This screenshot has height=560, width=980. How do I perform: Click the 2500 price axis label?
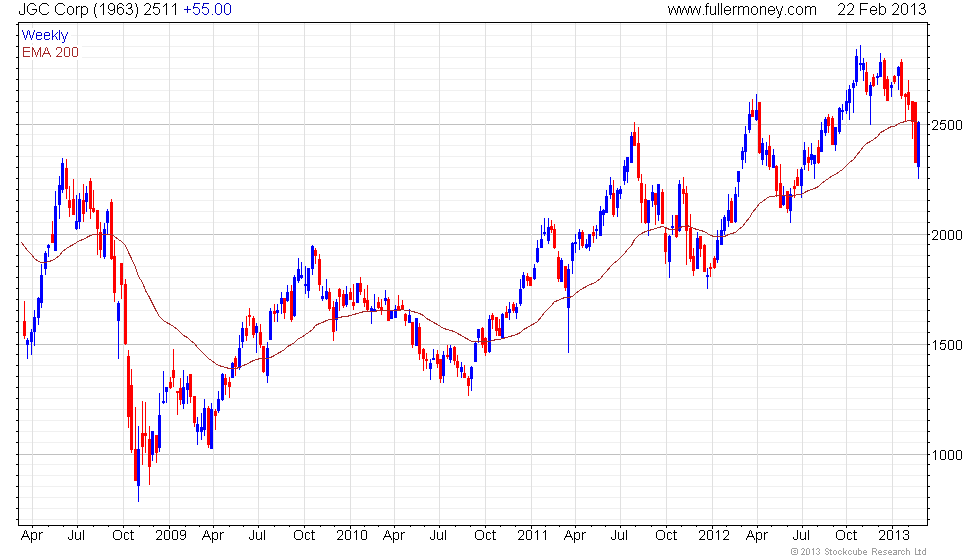[x=947, y=125]
